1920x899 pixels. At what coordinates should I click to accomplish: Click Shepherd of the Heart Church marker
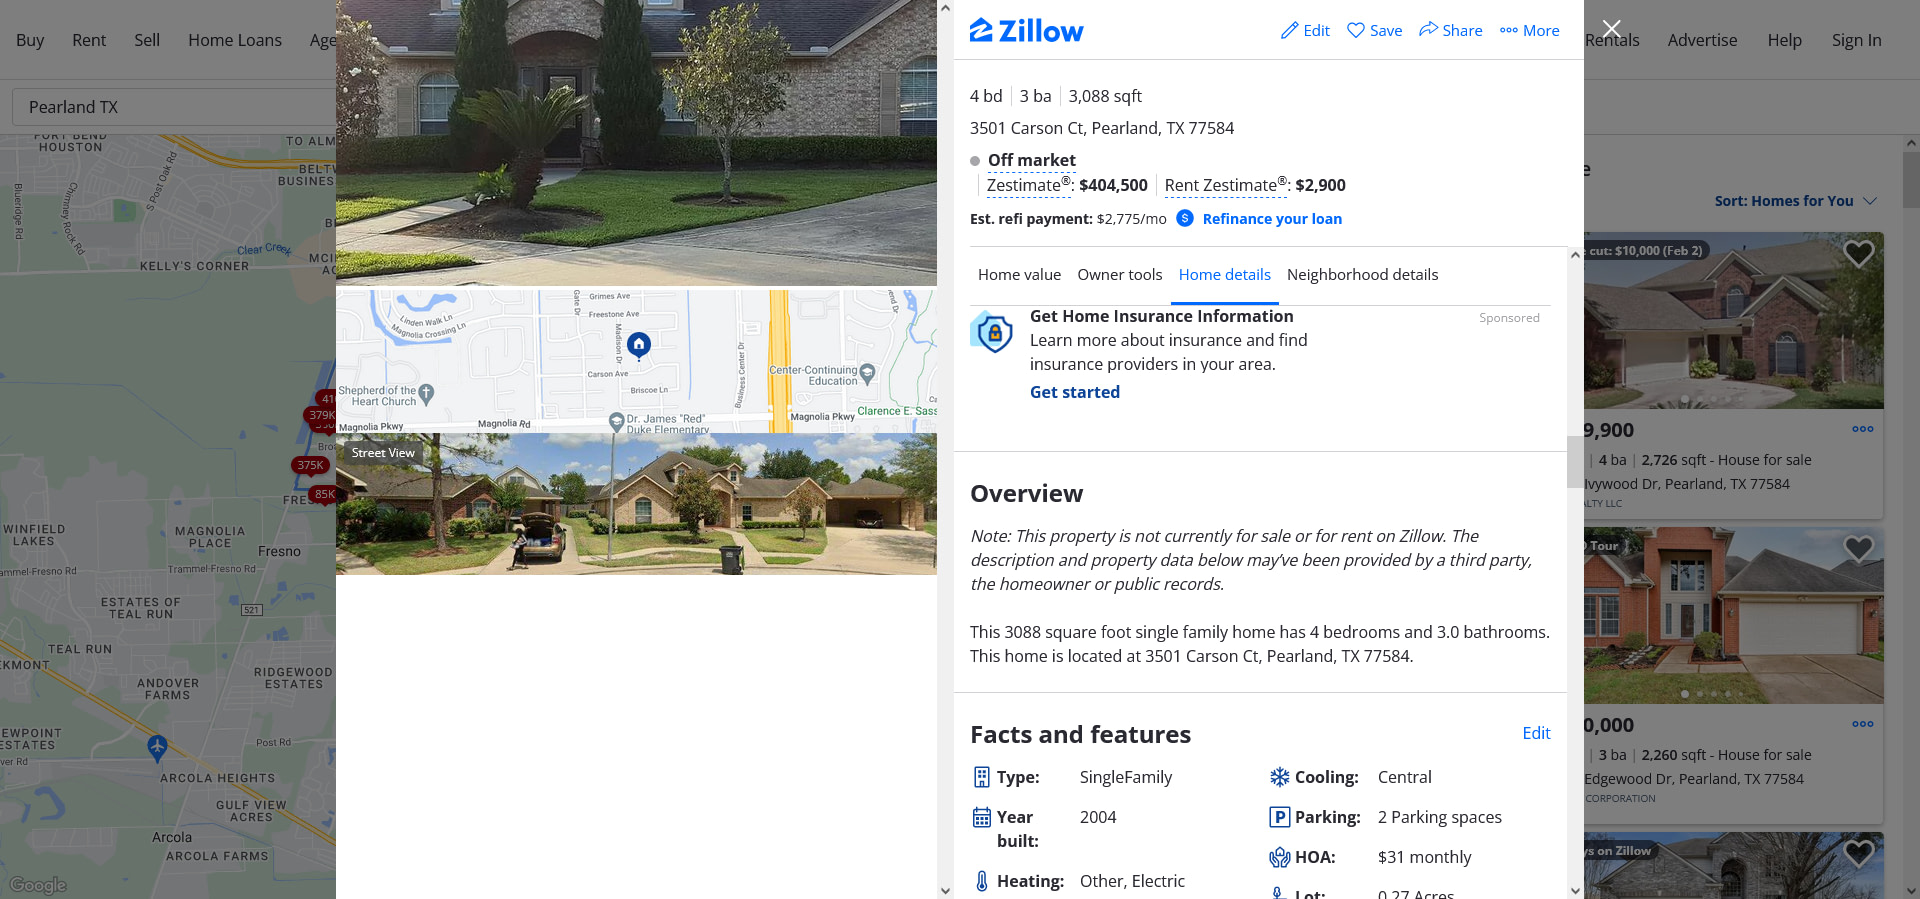(426, 393)
